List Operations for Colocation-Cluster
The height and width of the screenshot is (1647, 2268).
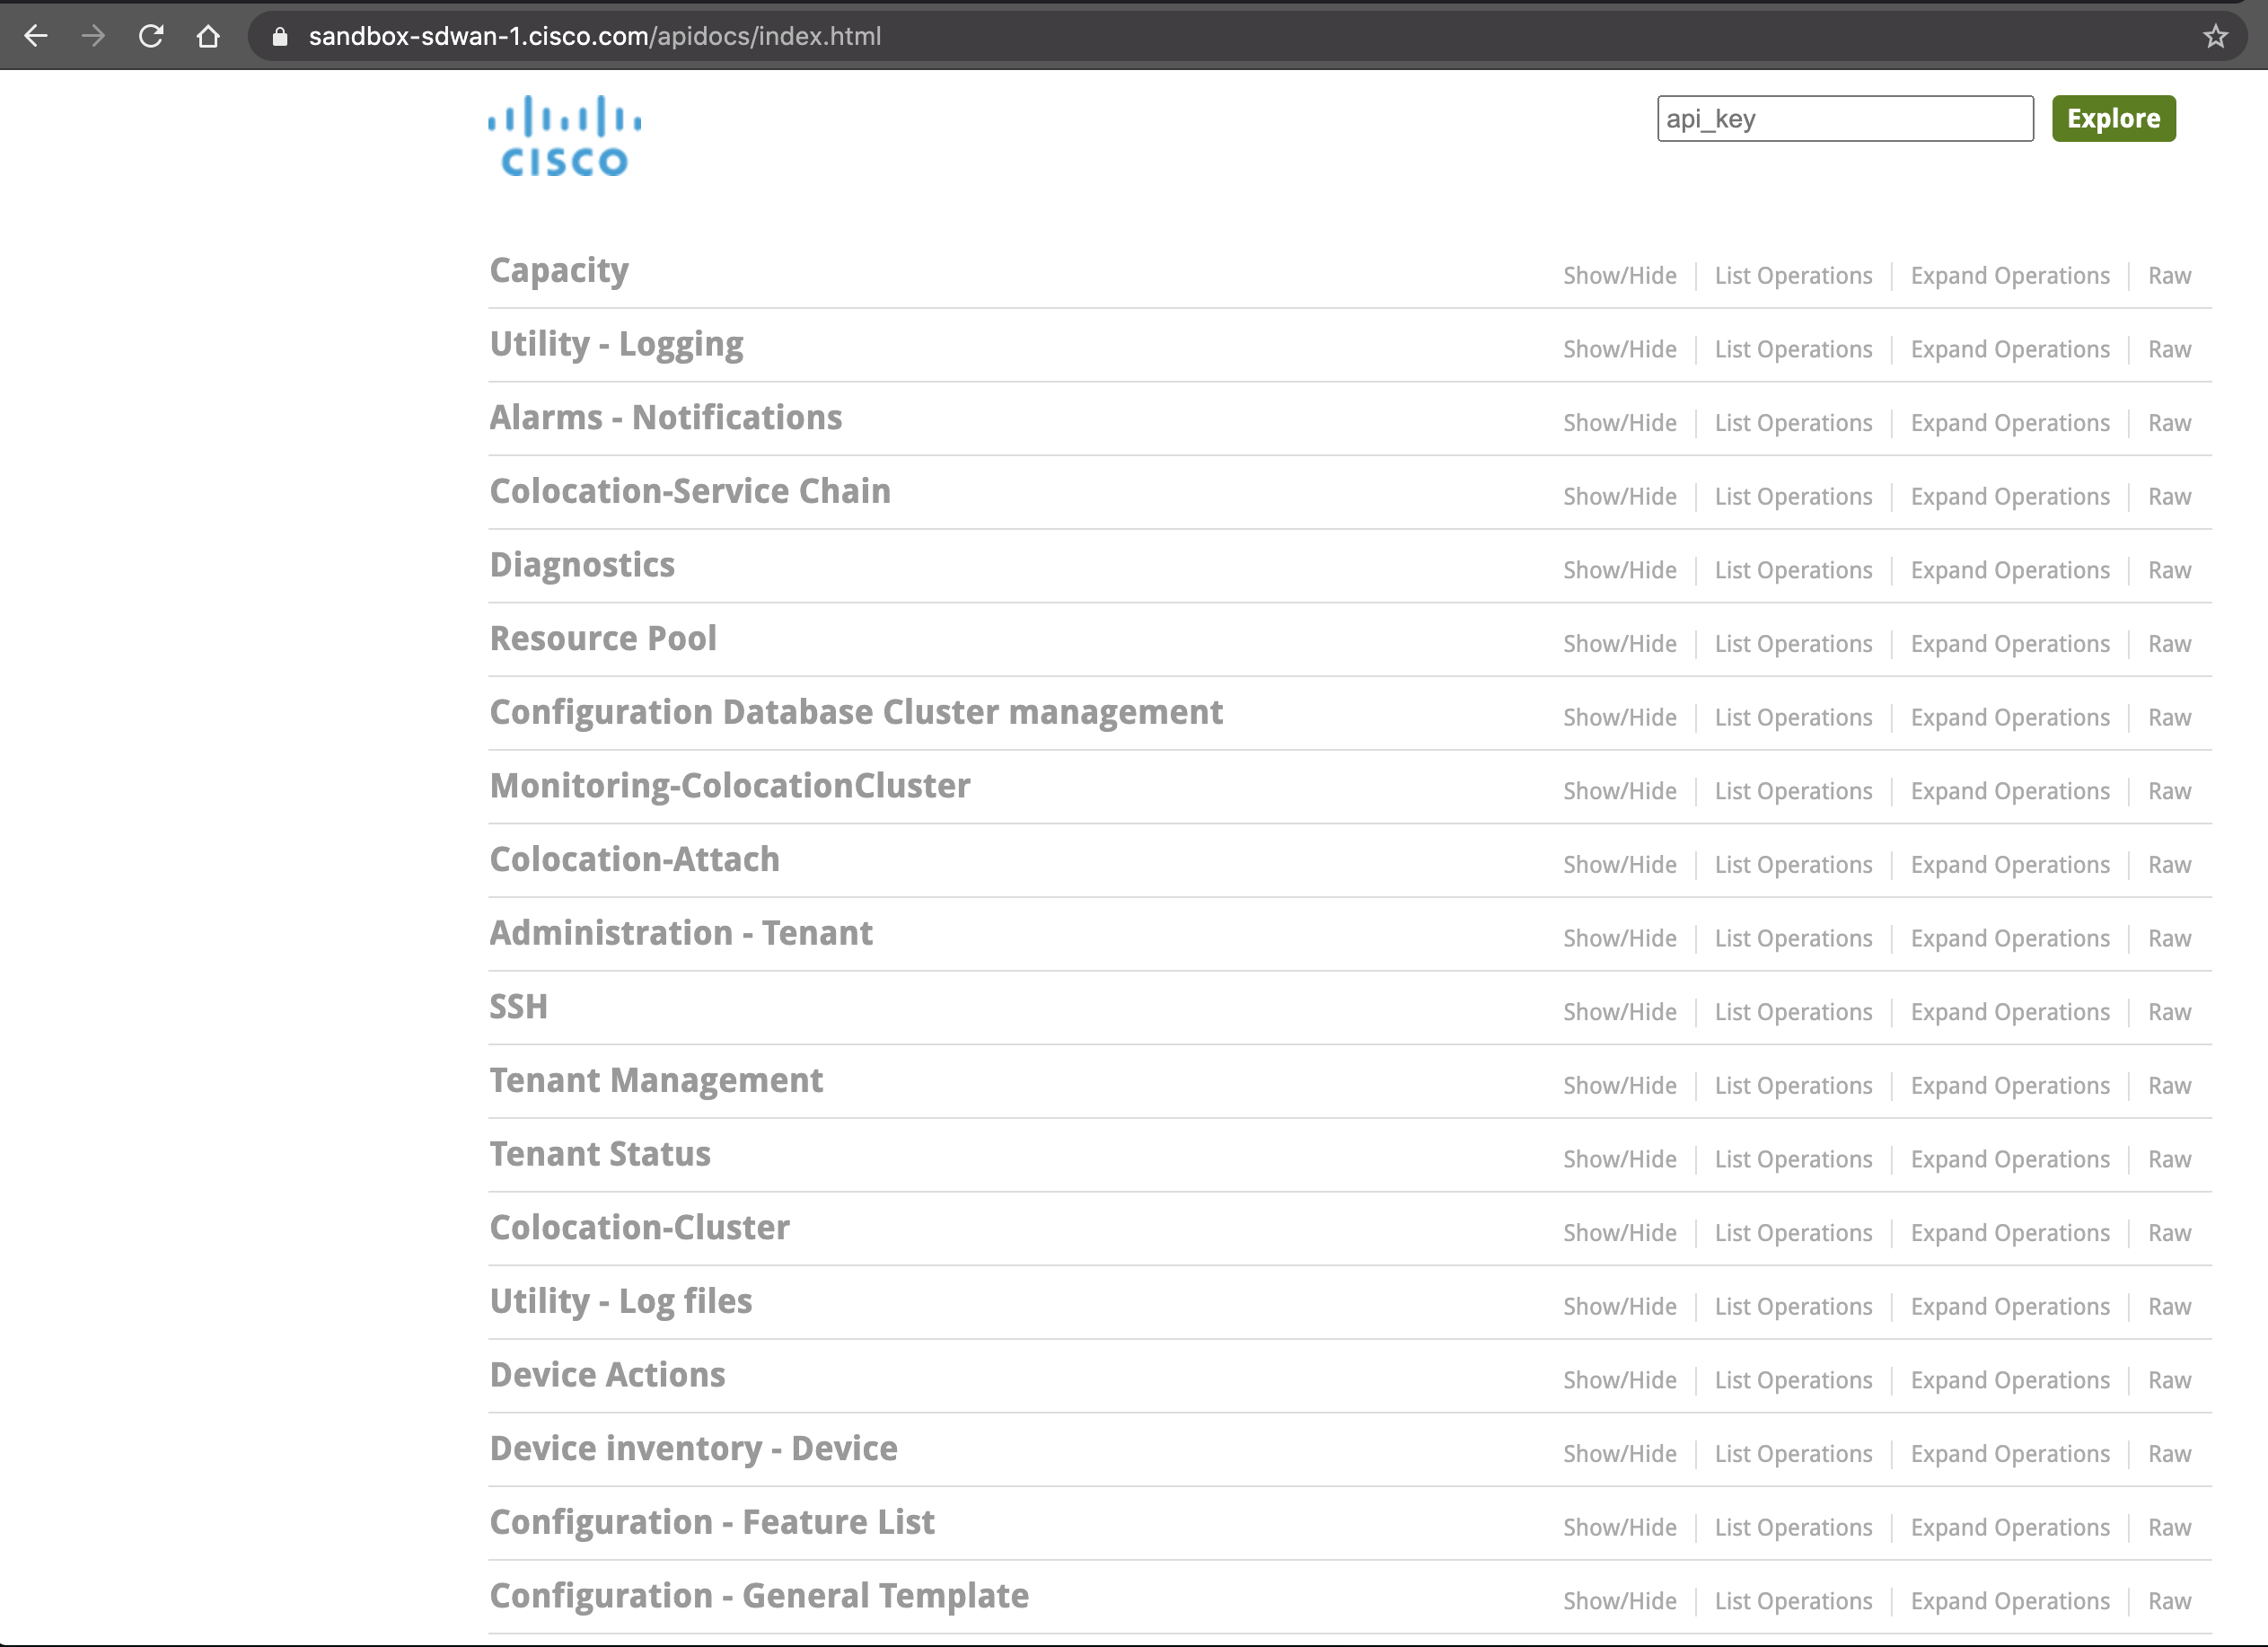pos(1792,1233)
